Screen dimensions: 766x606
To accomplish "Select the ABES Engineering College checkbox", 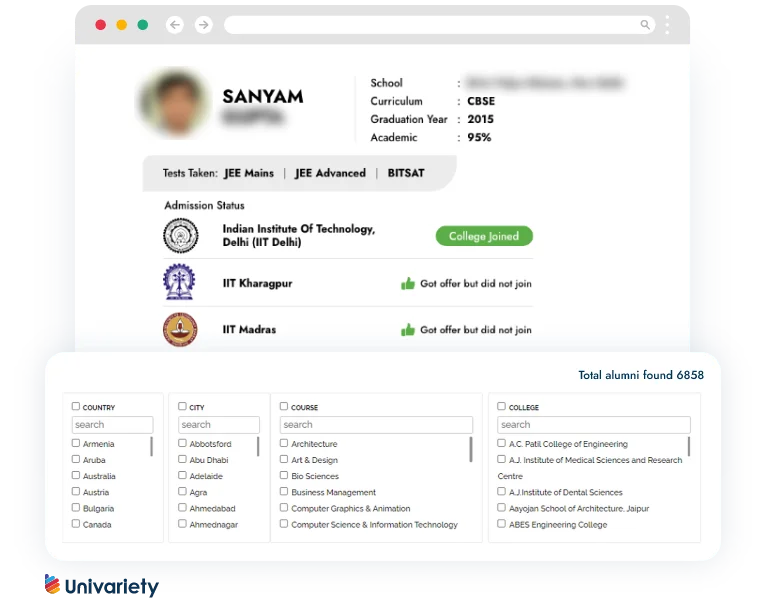I will (502, 524).
